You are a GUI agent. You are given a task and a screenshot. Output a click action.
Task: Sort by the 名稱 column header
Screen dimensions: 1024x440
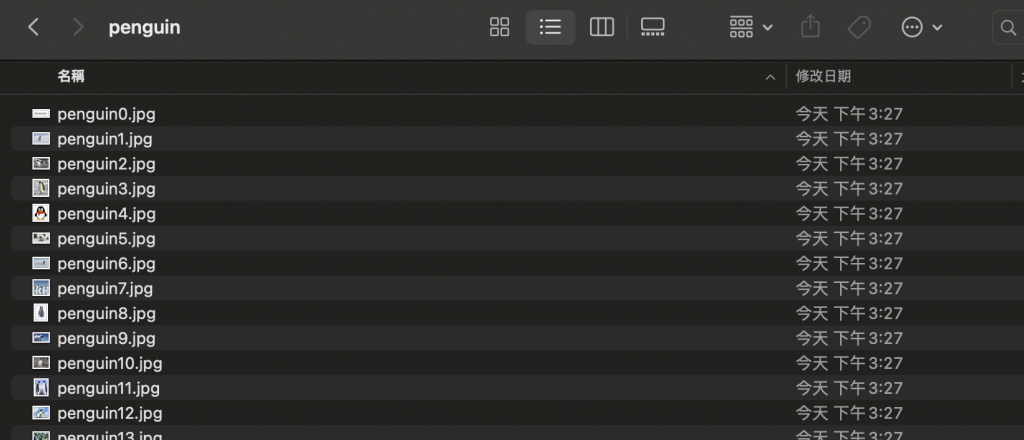pyautogui.click(x=71, y=76)
